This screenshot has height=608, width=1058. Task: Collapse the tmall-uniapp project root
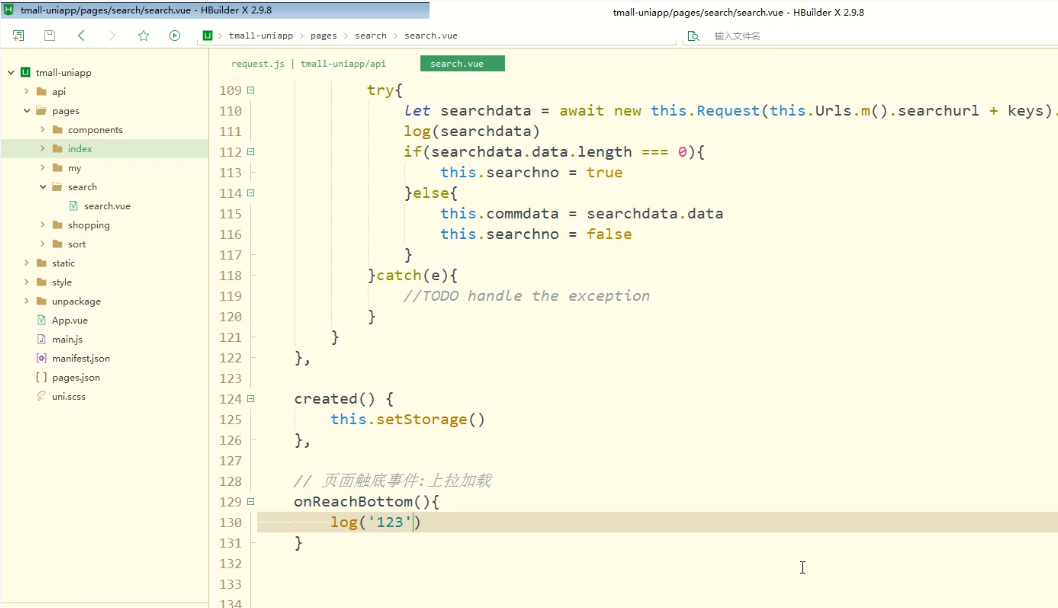[x=11, y=72]
